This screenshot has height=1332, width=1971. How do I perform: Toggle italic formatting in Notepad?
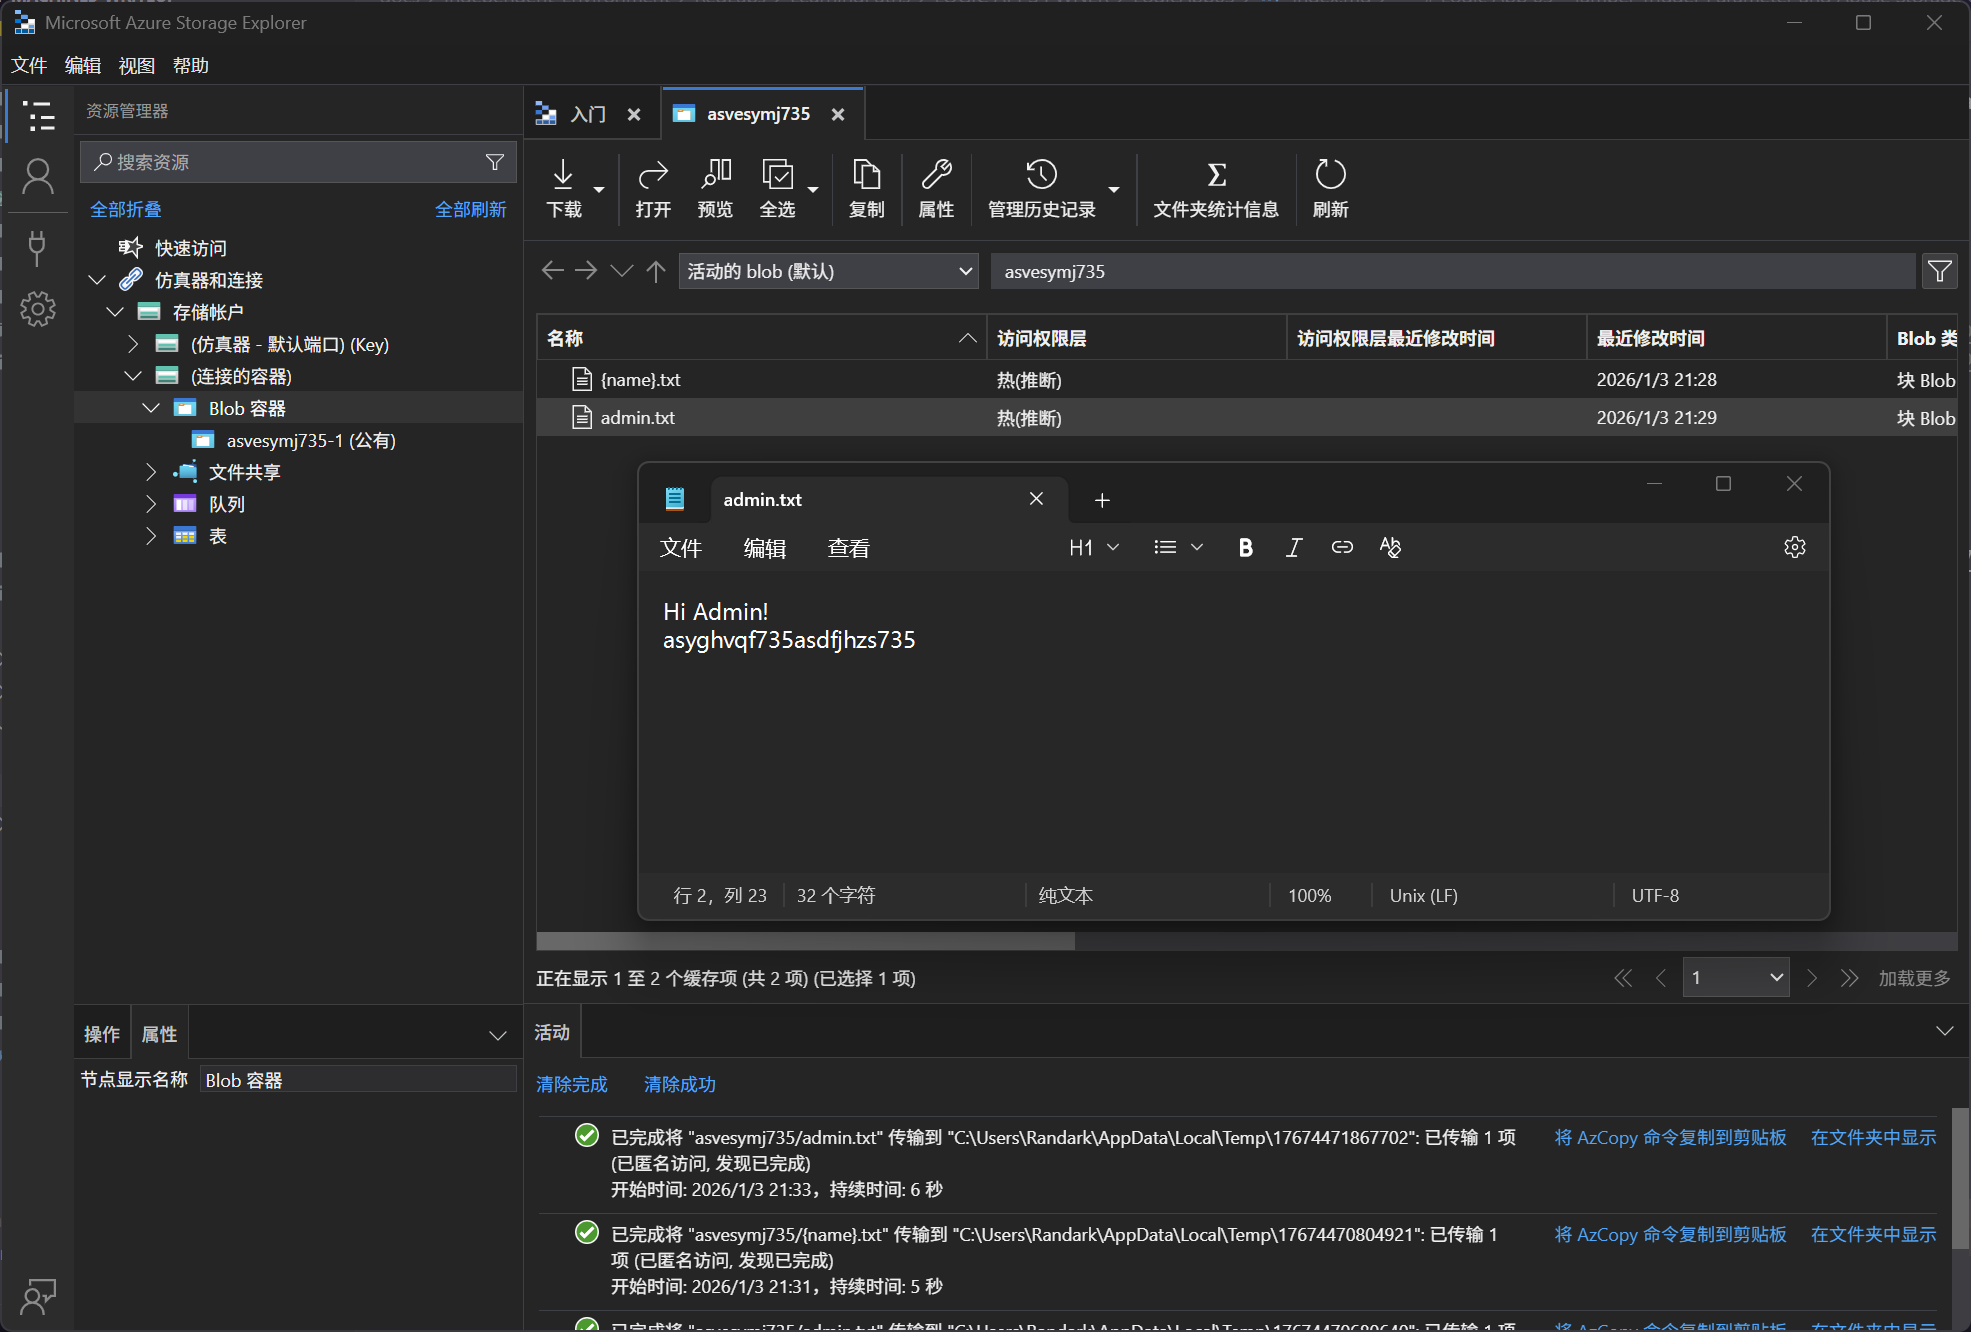(x=1293, y=547)
